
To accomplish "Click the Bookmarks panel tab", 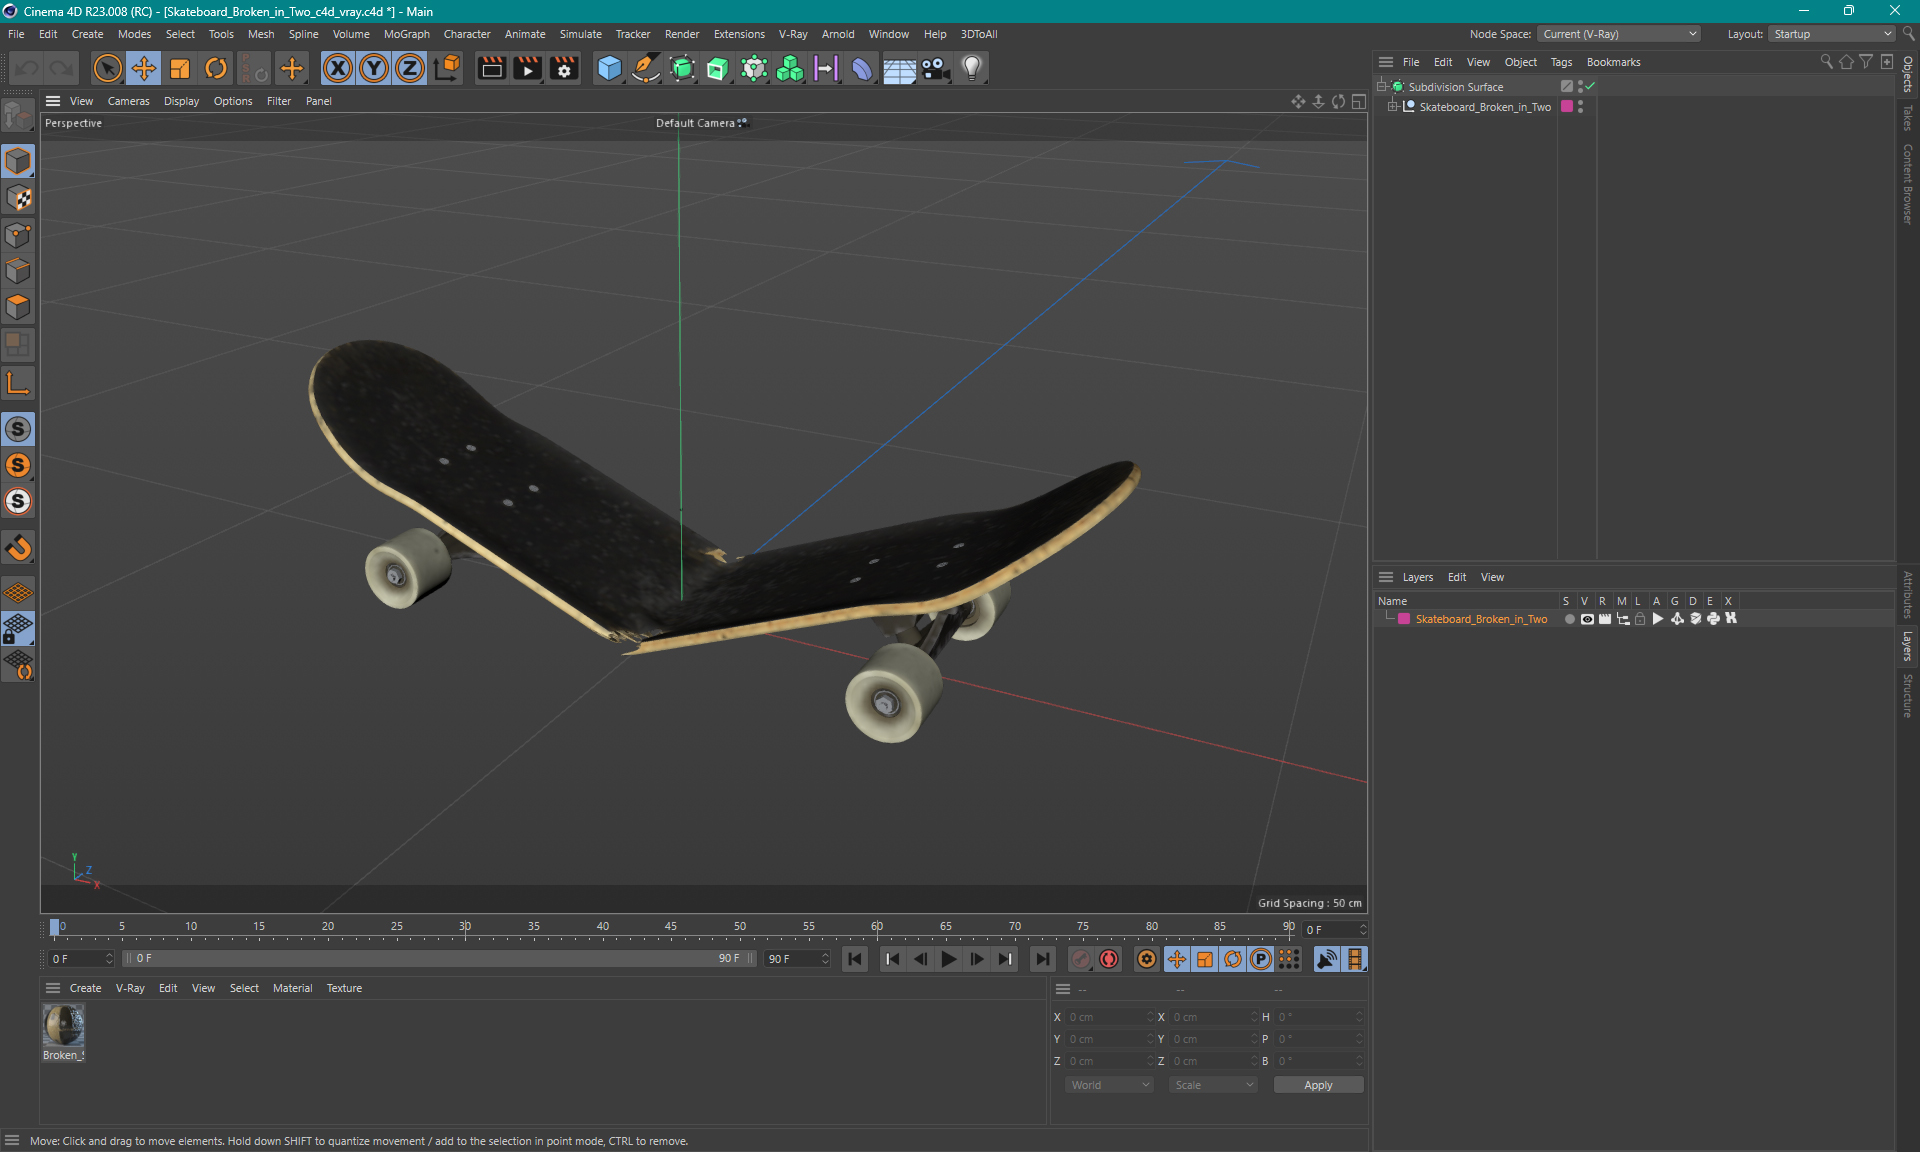I will click(x=1613, y=62).
